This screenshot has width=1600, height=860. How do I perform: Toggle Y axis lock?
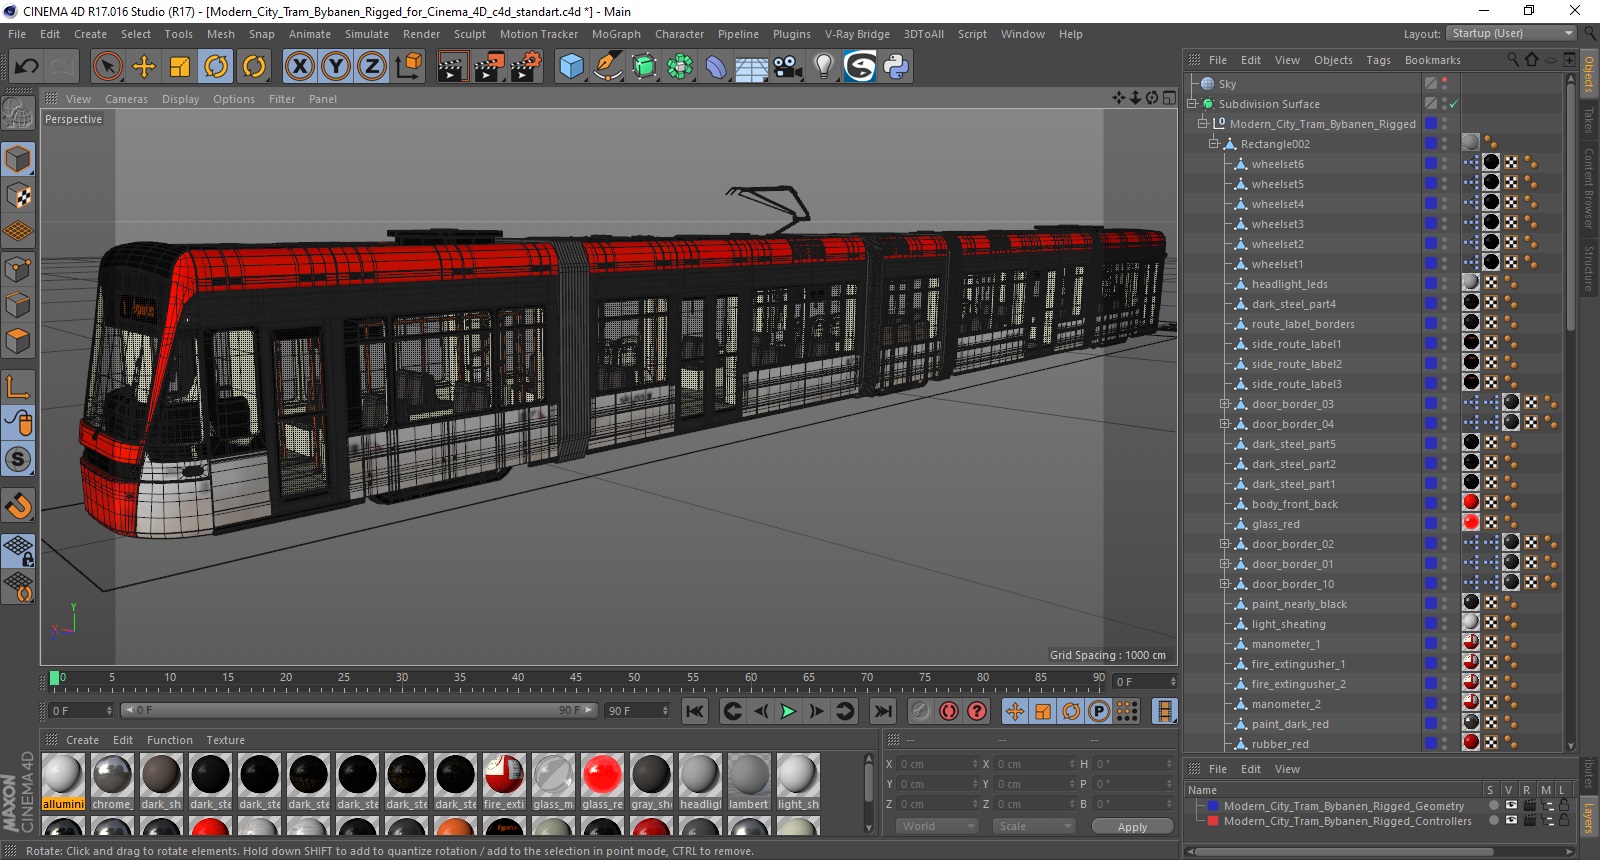click(336, 67)
